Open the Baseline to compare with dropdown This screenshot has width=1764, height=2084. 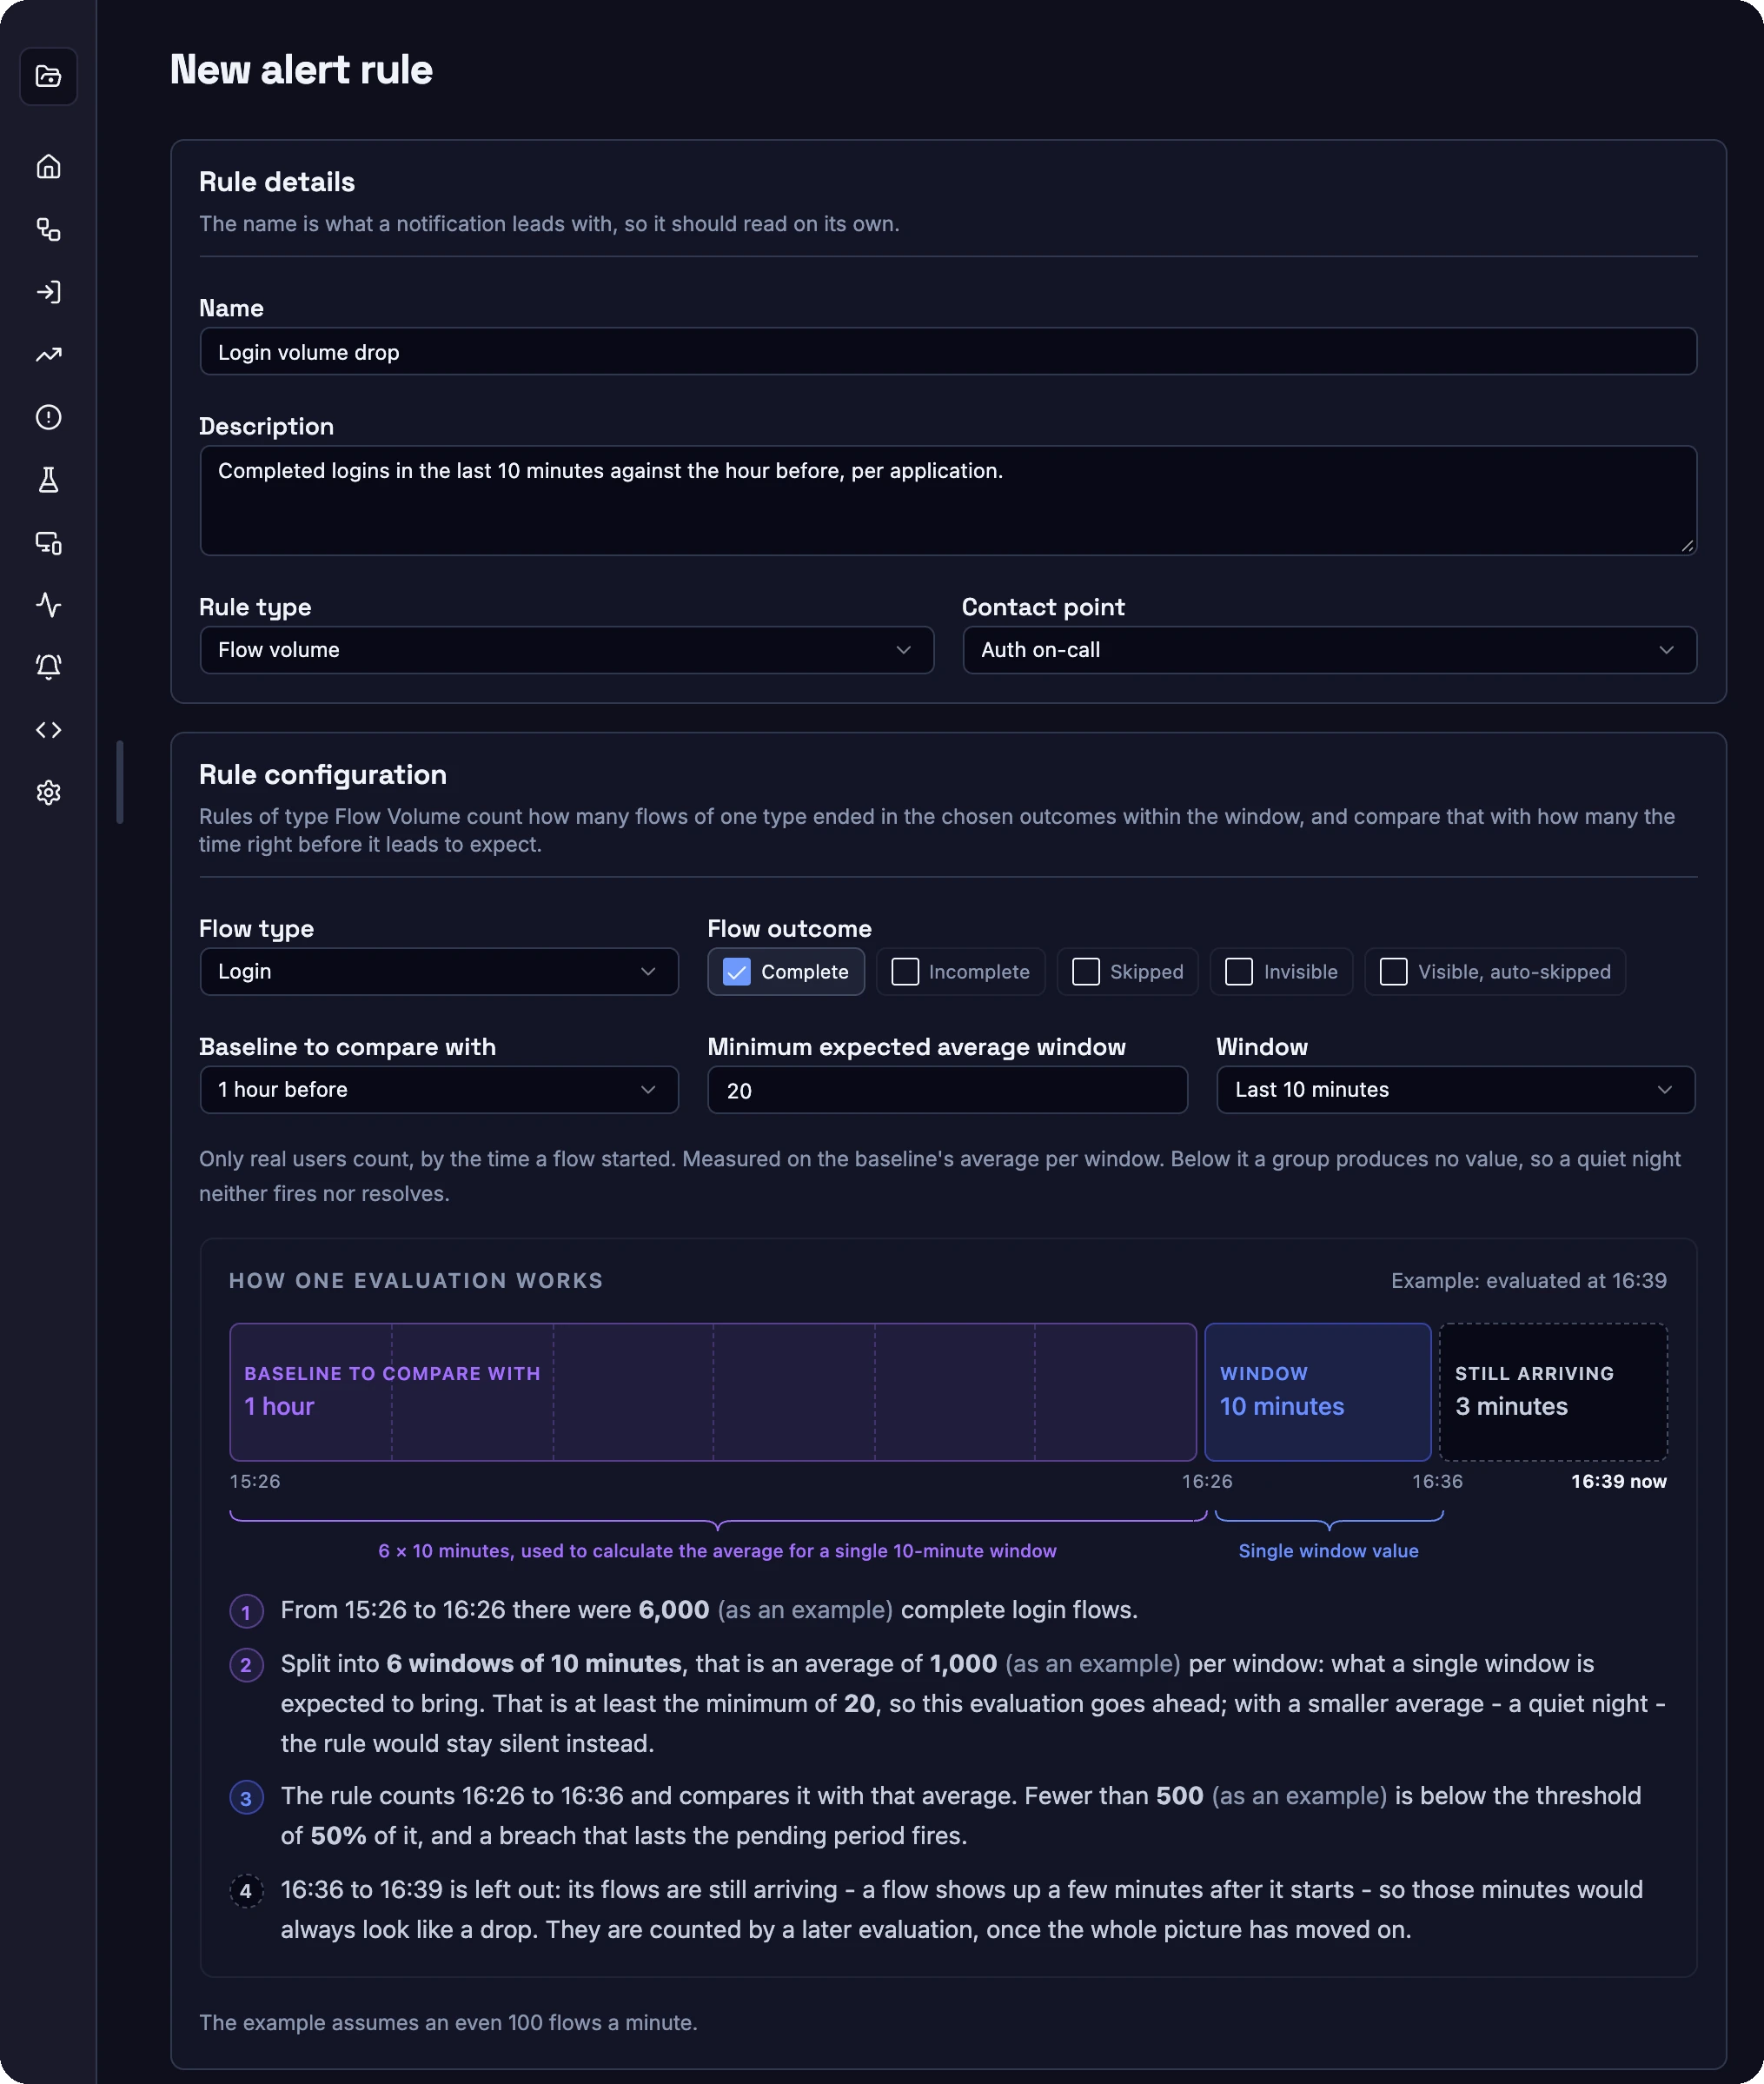tap(439, 1090)
